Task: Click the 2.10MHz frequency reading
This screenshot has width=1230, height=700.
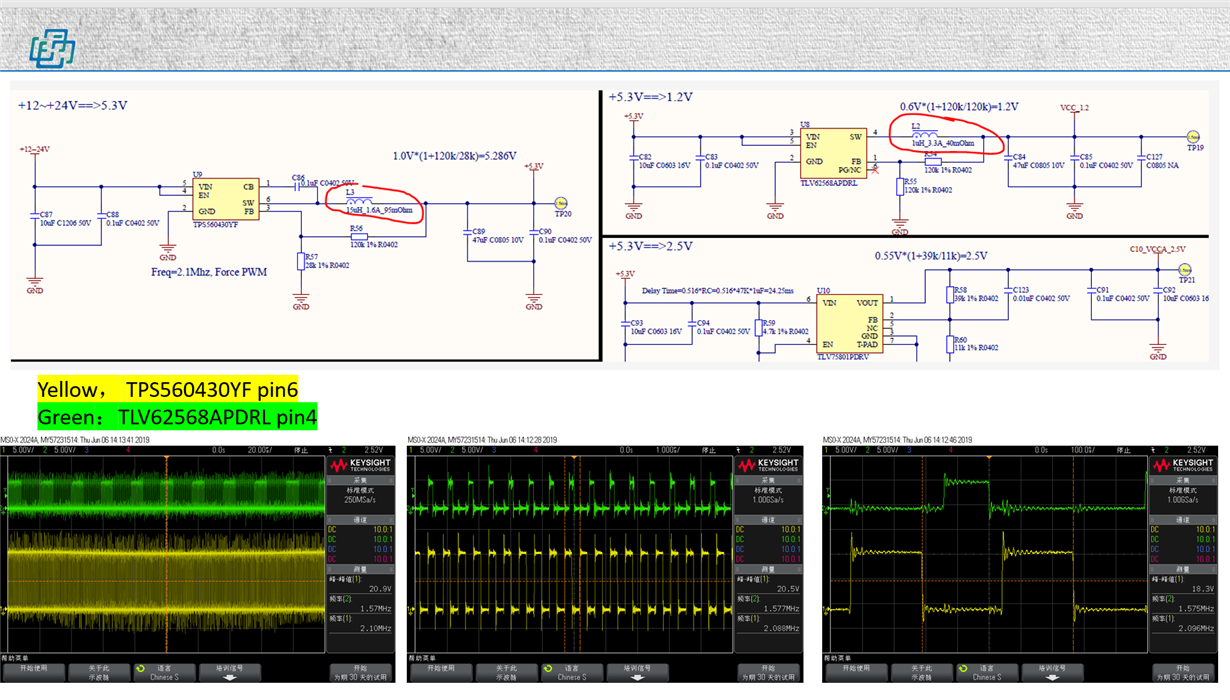Action: pyautogui.click(x=377, y=628)
